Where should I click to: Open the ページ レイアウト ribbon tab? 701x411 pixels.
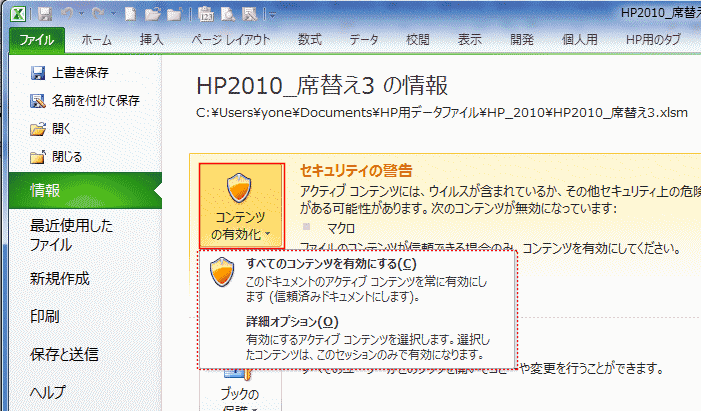[x=231, y=40]
